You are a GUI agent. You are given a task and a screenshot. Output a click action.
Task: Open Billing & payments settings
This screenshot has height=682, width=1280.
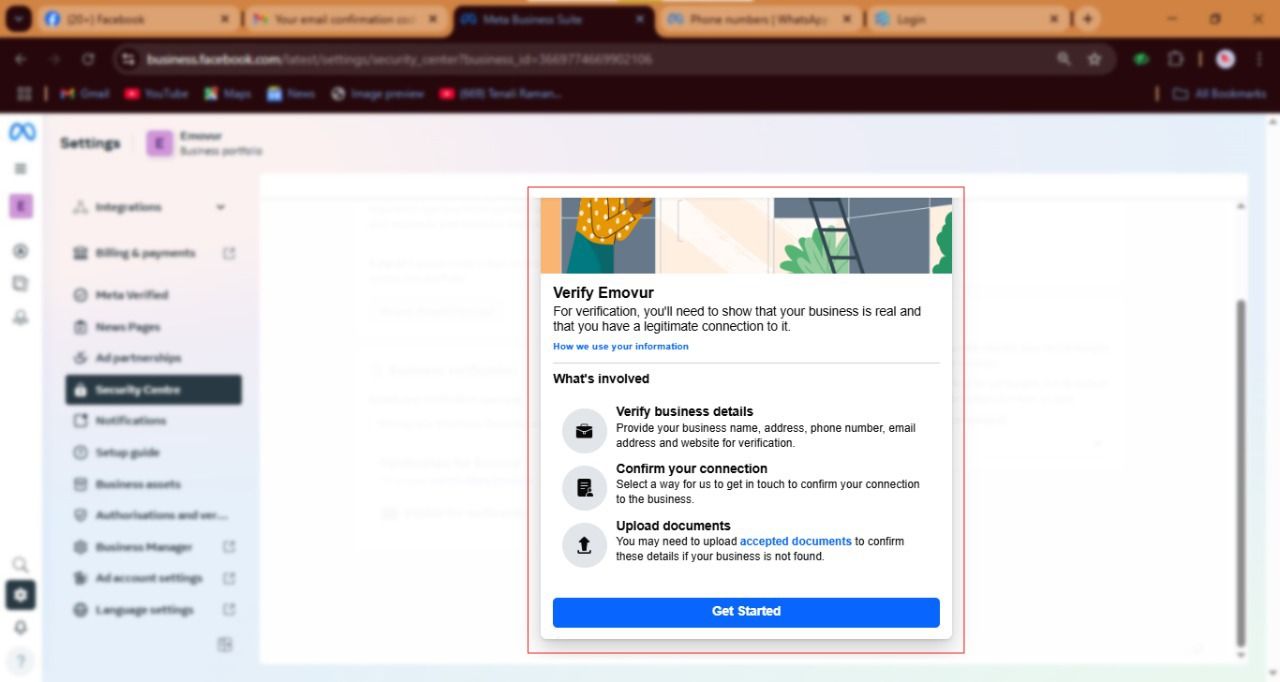[153, 253]
